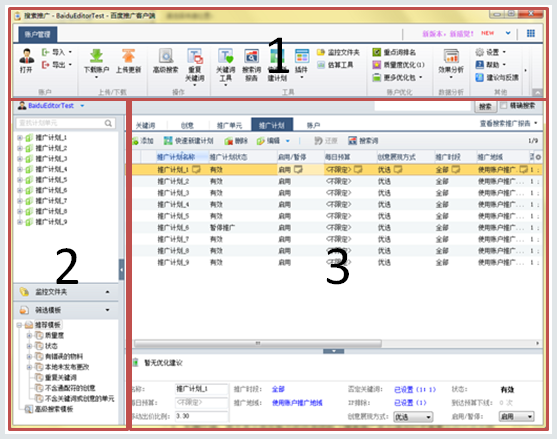Click the horizontal scrollbar under the table
Screen dimensions: 557x439
[x=258, y=343]
